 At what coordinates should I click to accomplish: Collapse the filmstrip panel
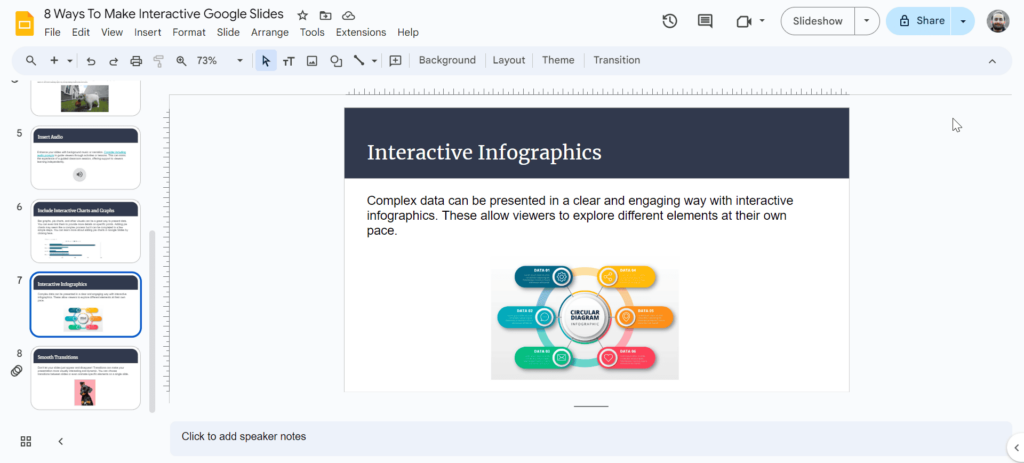[x=60, y=441]
